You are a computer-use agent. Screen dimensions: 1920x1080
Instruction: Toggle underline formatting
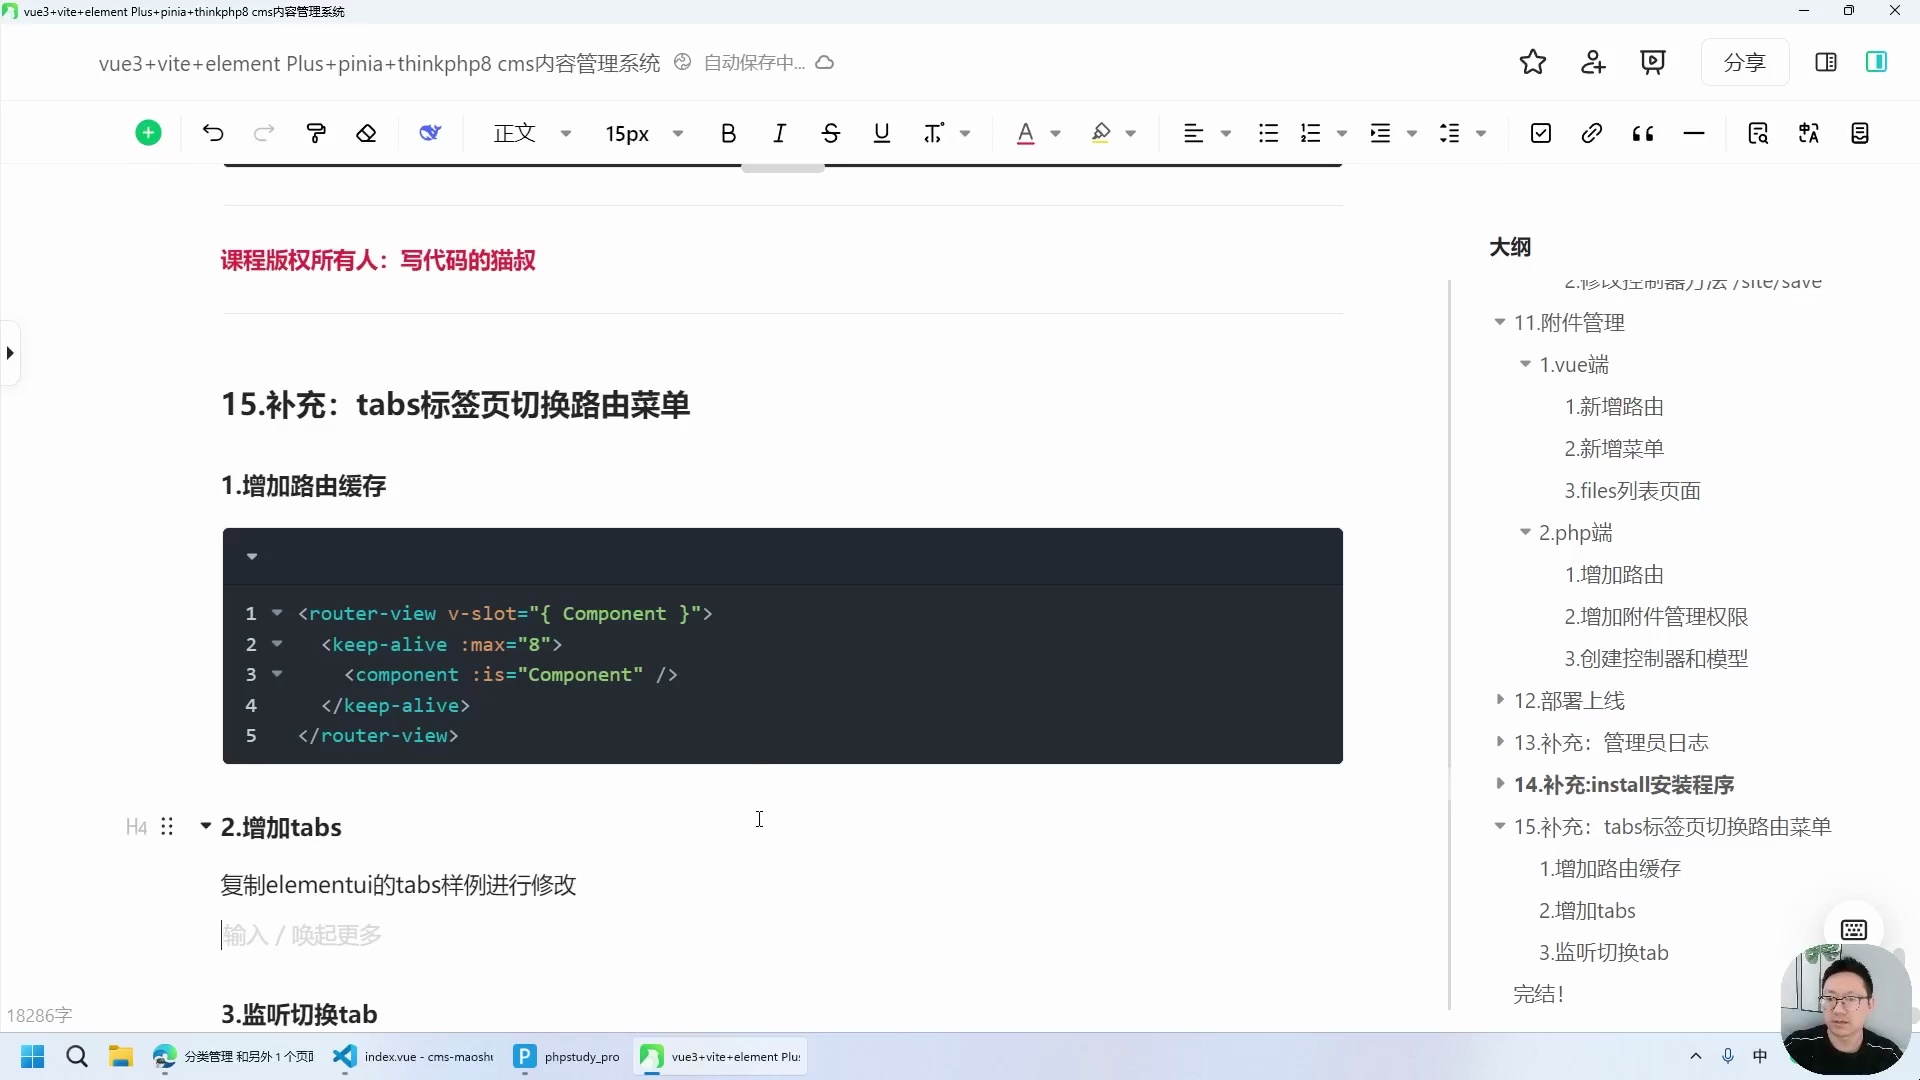coord(881,133)
